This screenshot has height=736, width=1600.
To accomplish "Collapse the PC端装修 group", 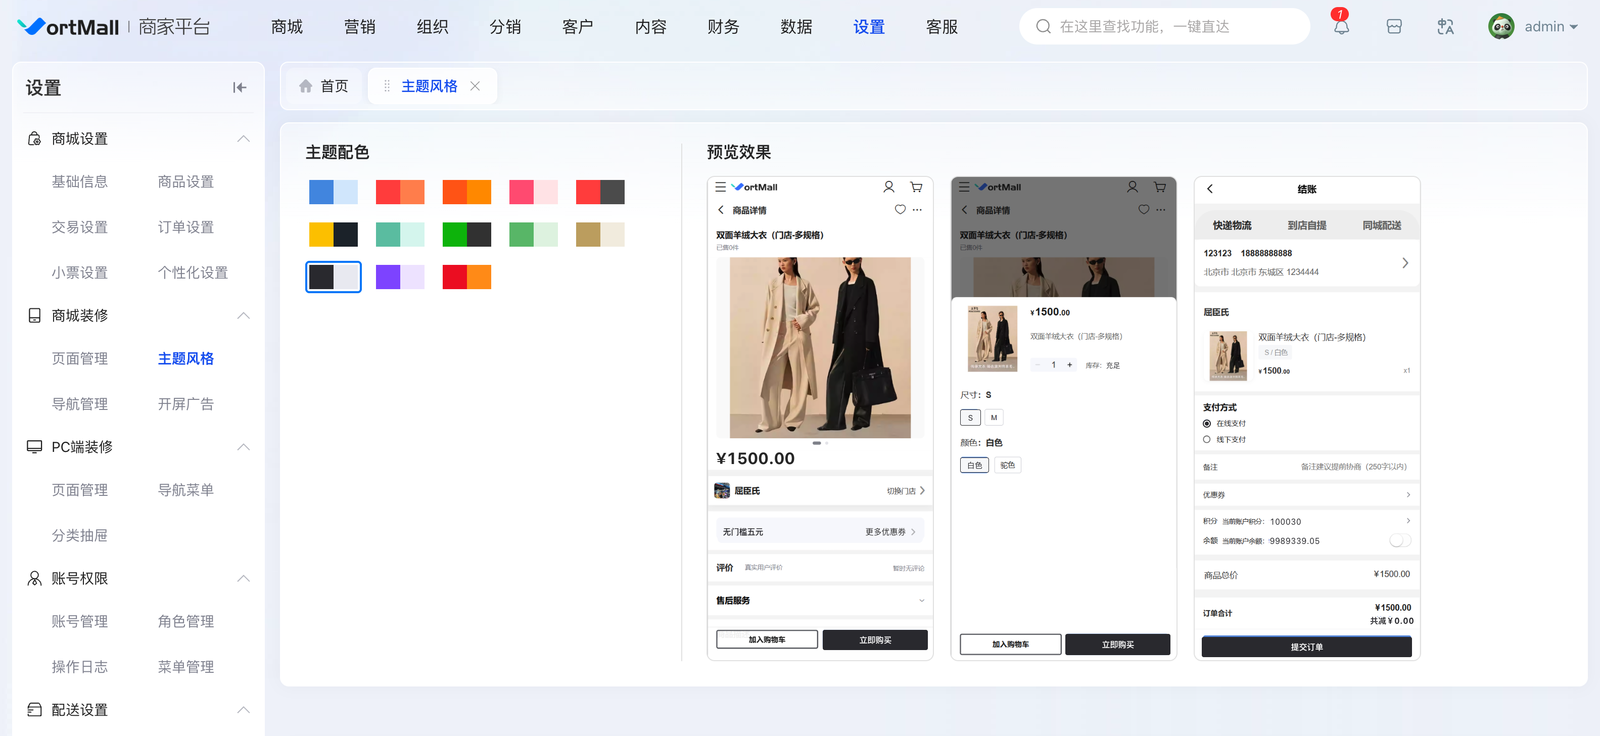I will 243,447.
